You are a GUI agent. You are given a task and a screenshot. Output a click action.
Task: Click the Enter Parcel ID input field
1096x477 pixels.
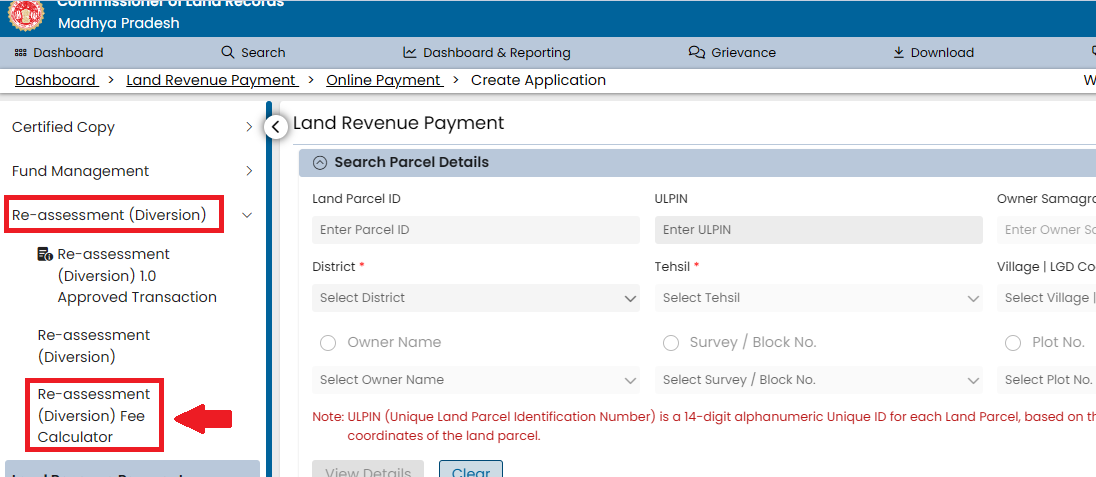click(x=476, y=230)
